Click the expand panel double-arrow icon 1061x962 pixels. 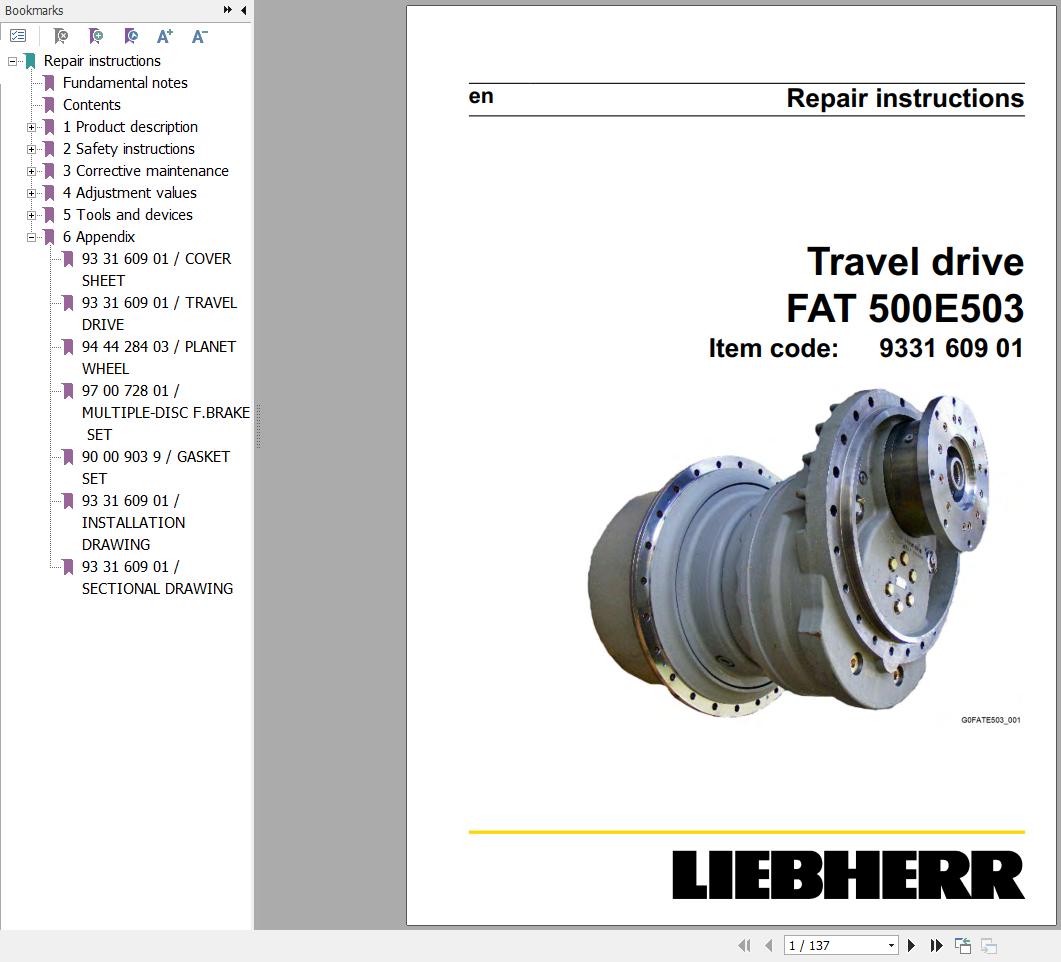click(x=227, y=10)
